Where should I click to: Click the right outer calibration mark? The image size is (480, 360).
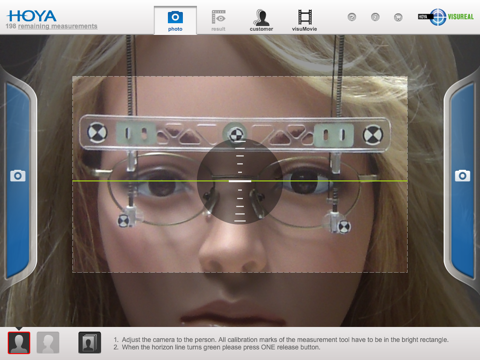(x=373, y=135)
